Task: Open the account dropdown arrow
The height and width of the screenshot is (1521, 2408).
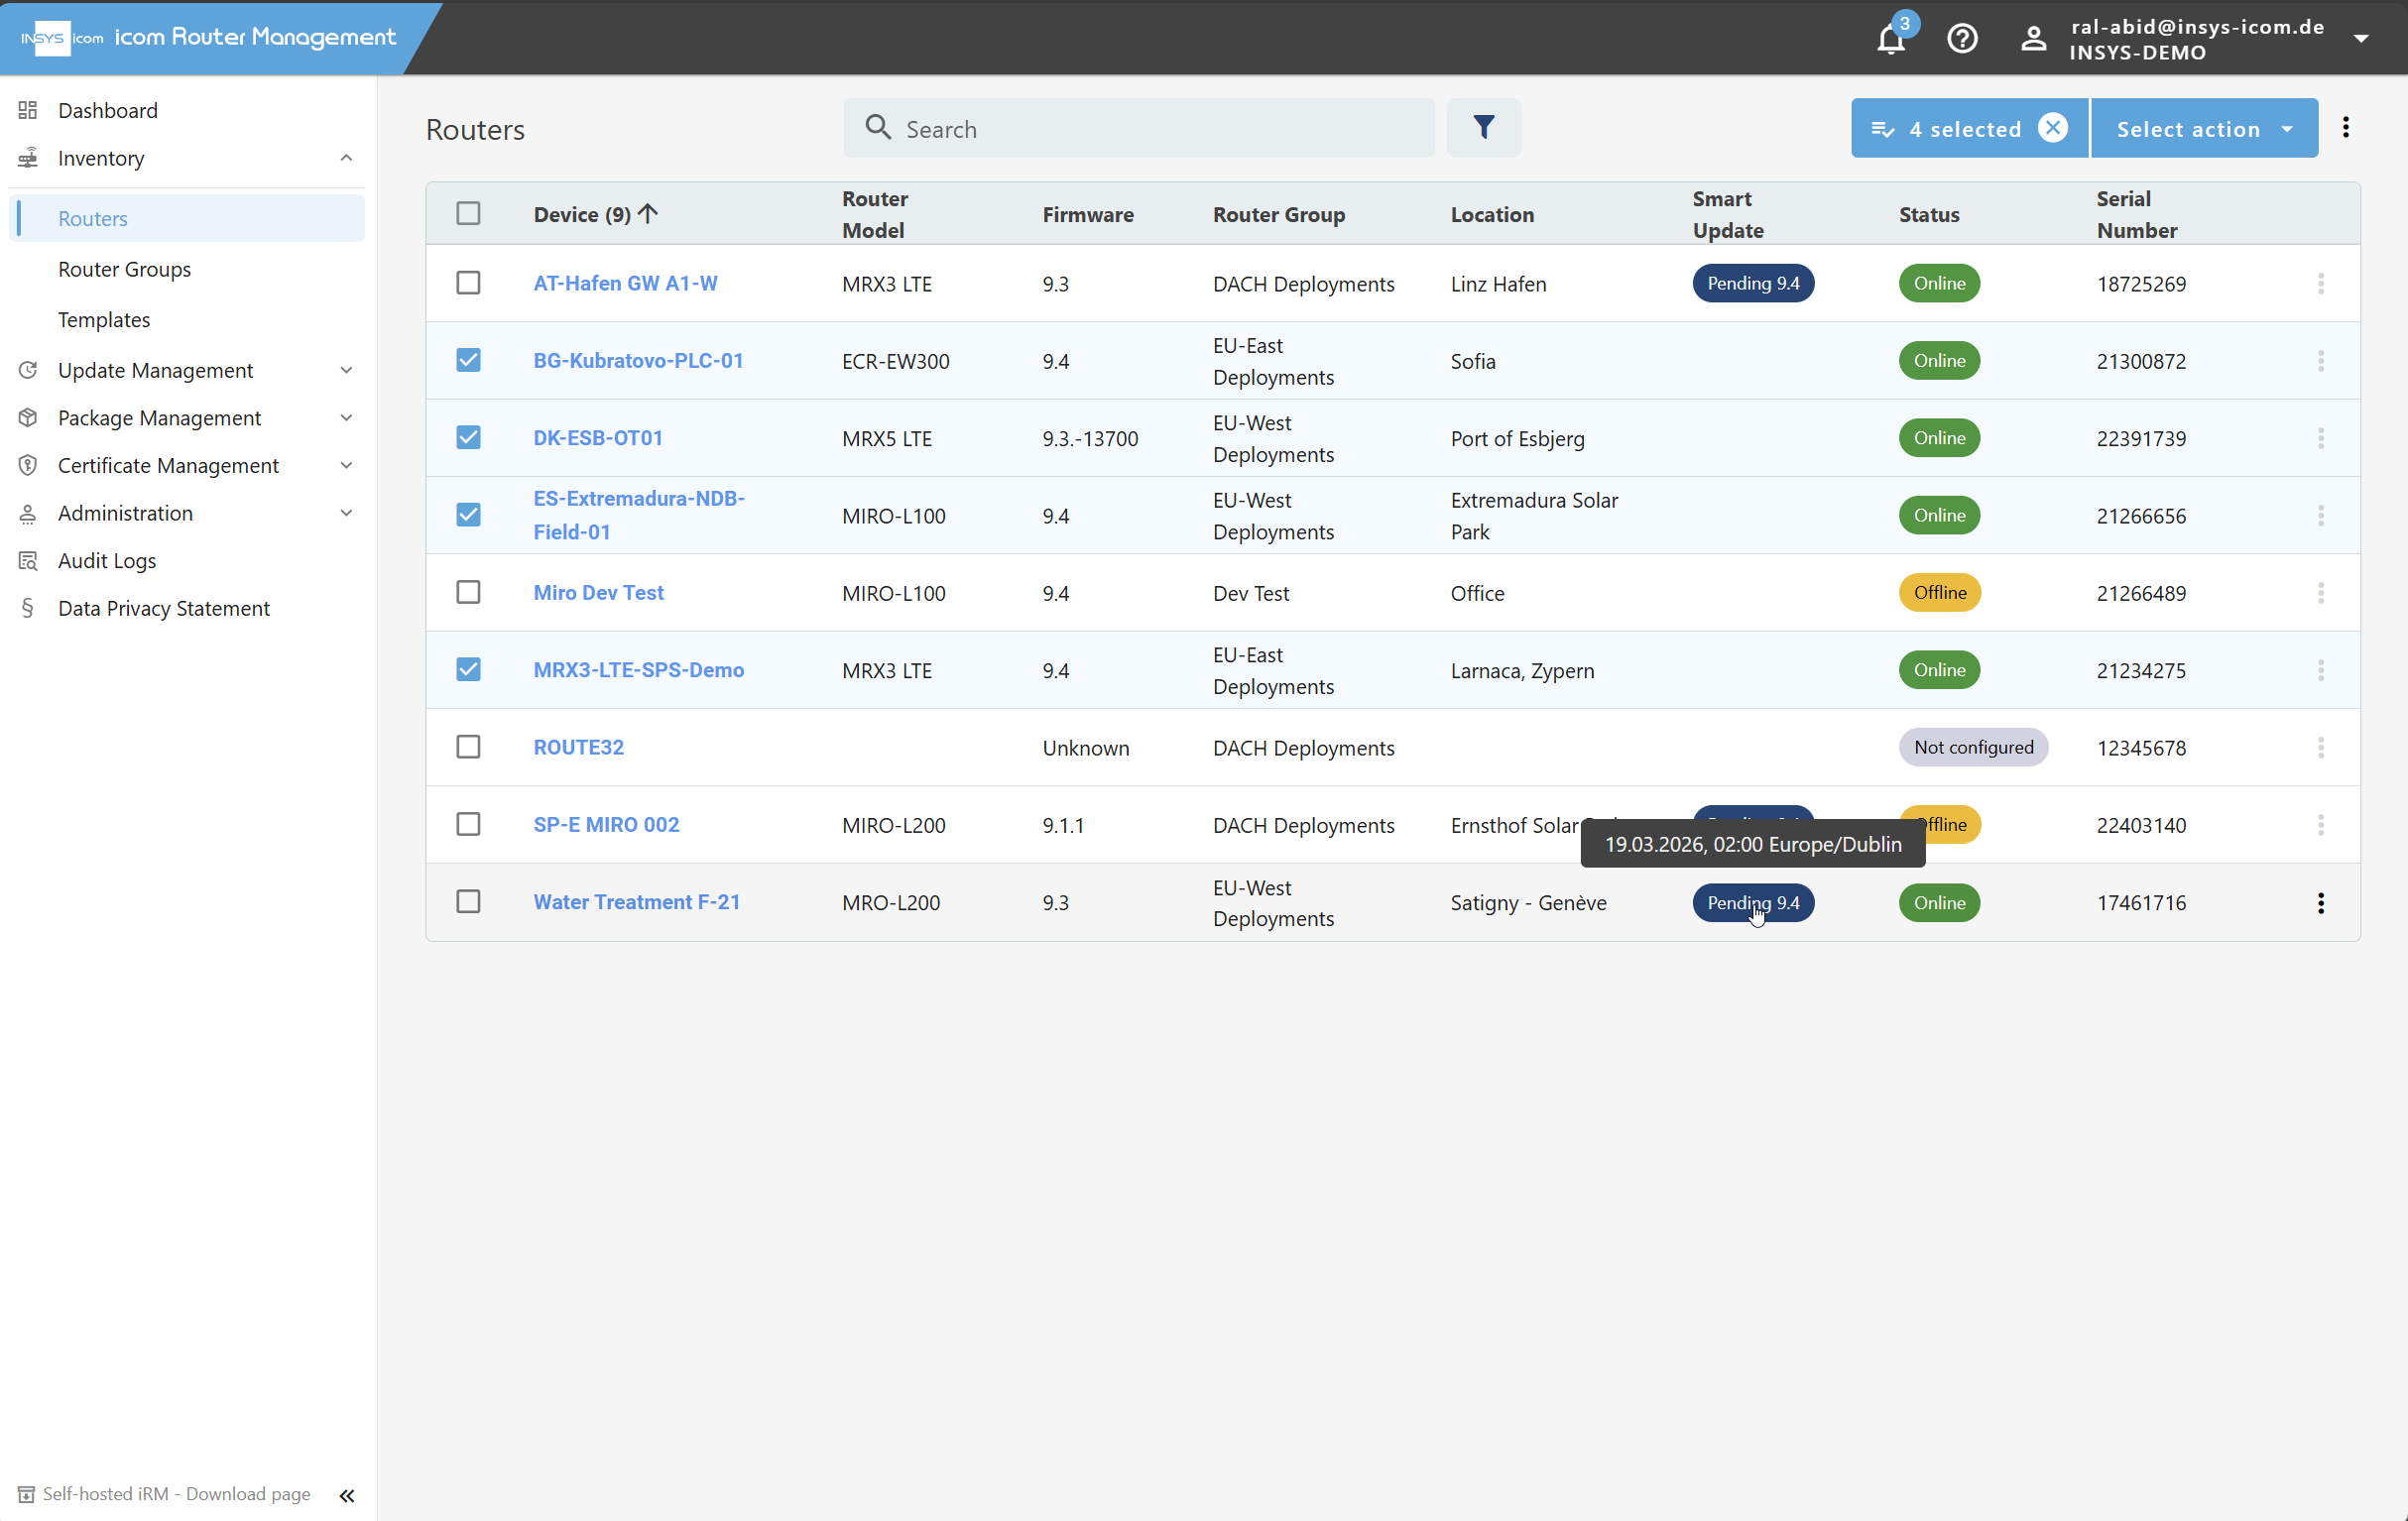Action: point(2361,39)
